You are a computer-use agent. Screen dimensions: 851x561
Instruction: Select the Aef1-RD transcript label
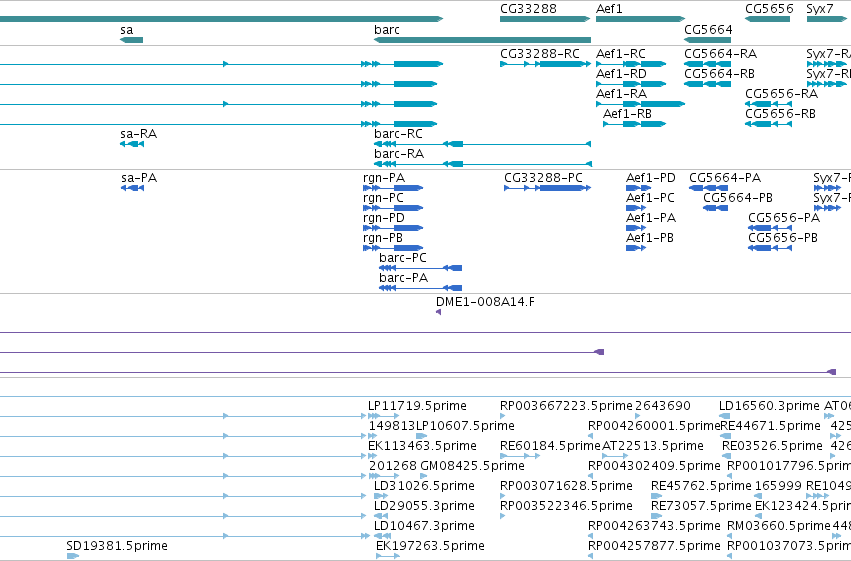click(621, 74)
